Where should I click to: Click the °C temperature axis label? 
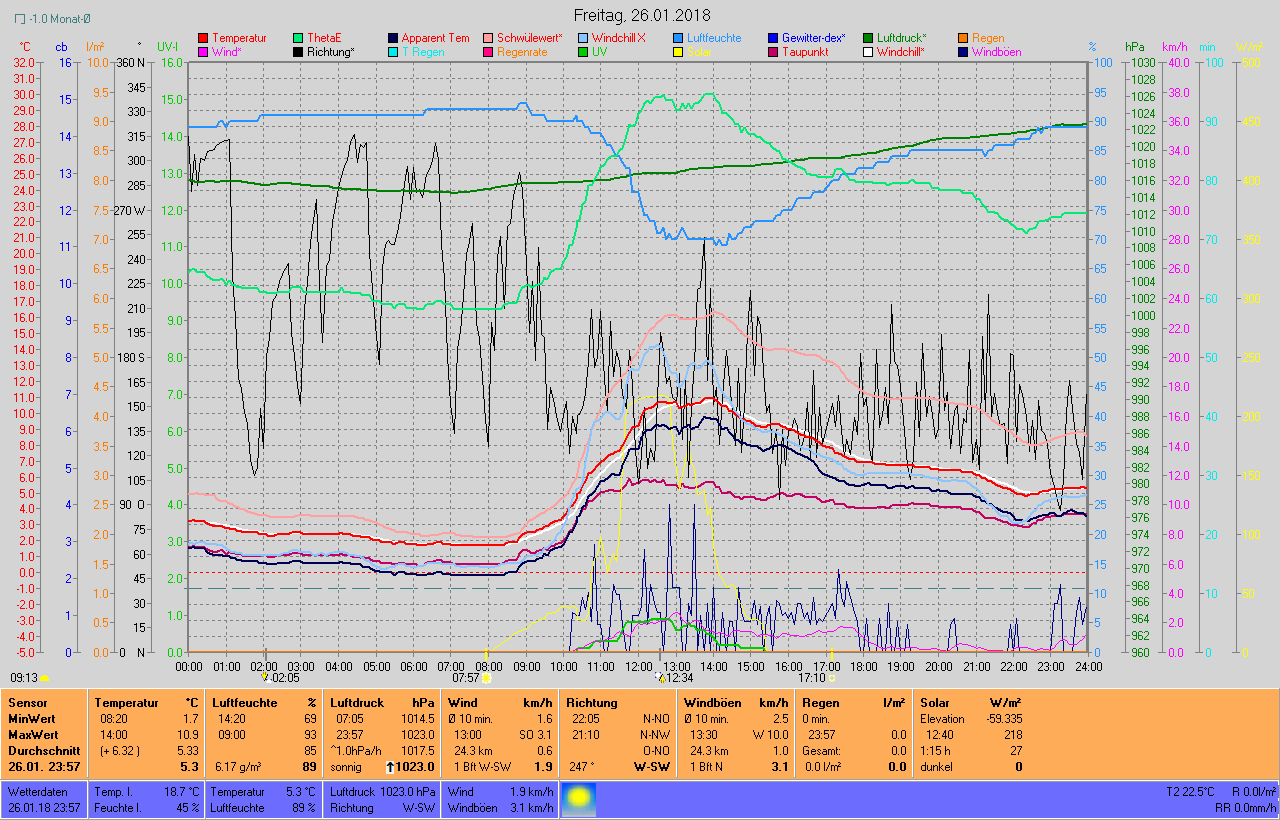(25, 46)
